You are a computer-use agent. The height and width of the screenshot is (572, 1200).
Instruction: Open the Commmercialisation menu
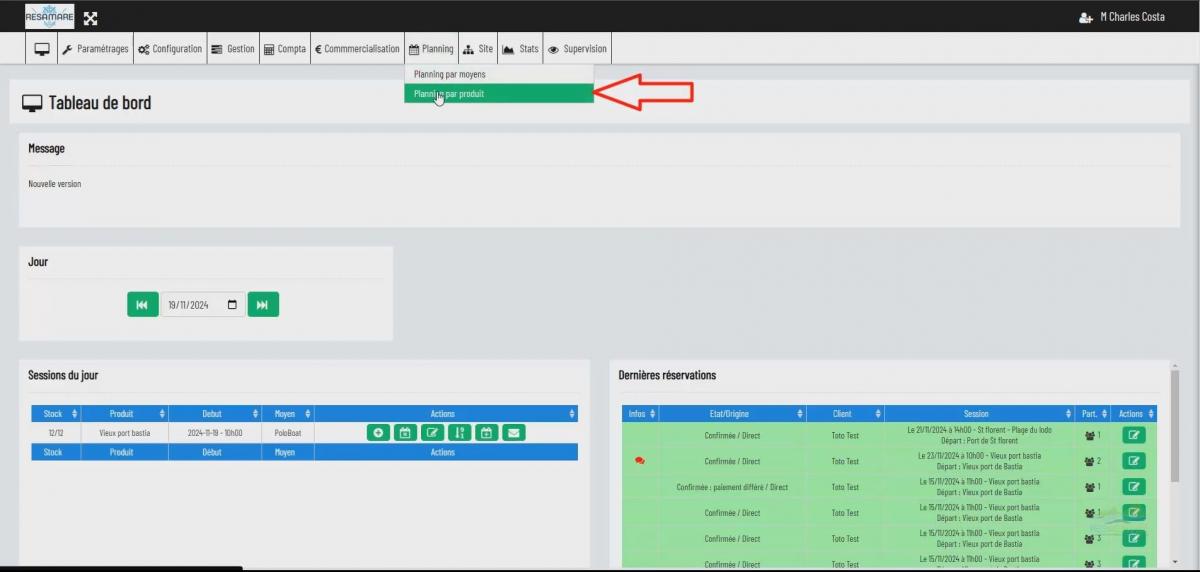point(357,48)
